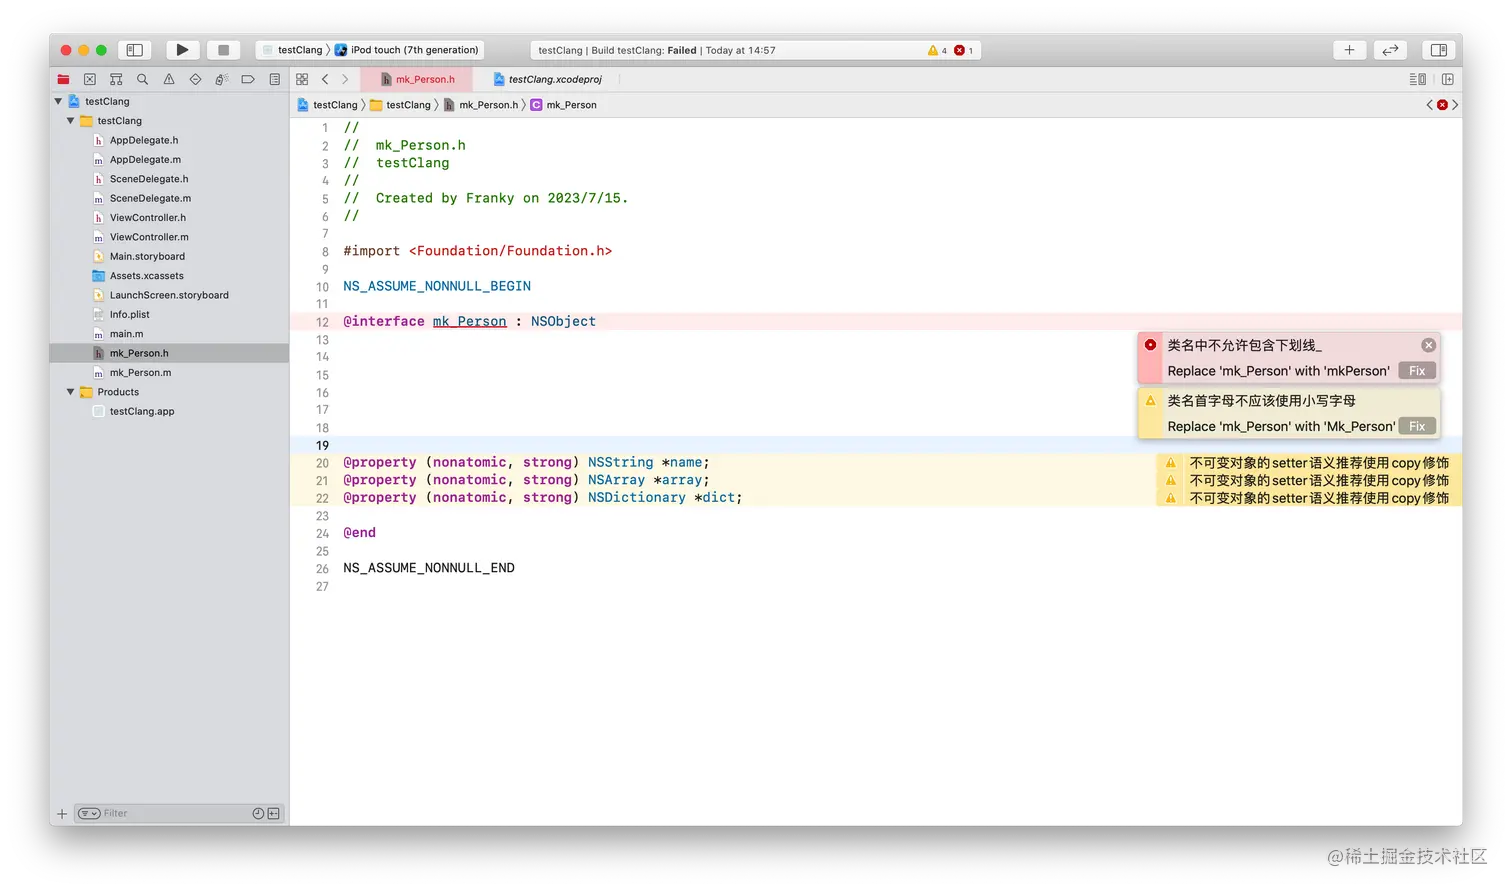
Task: Open SceneDelegate.m in navigator
Action: pos(150,198)
